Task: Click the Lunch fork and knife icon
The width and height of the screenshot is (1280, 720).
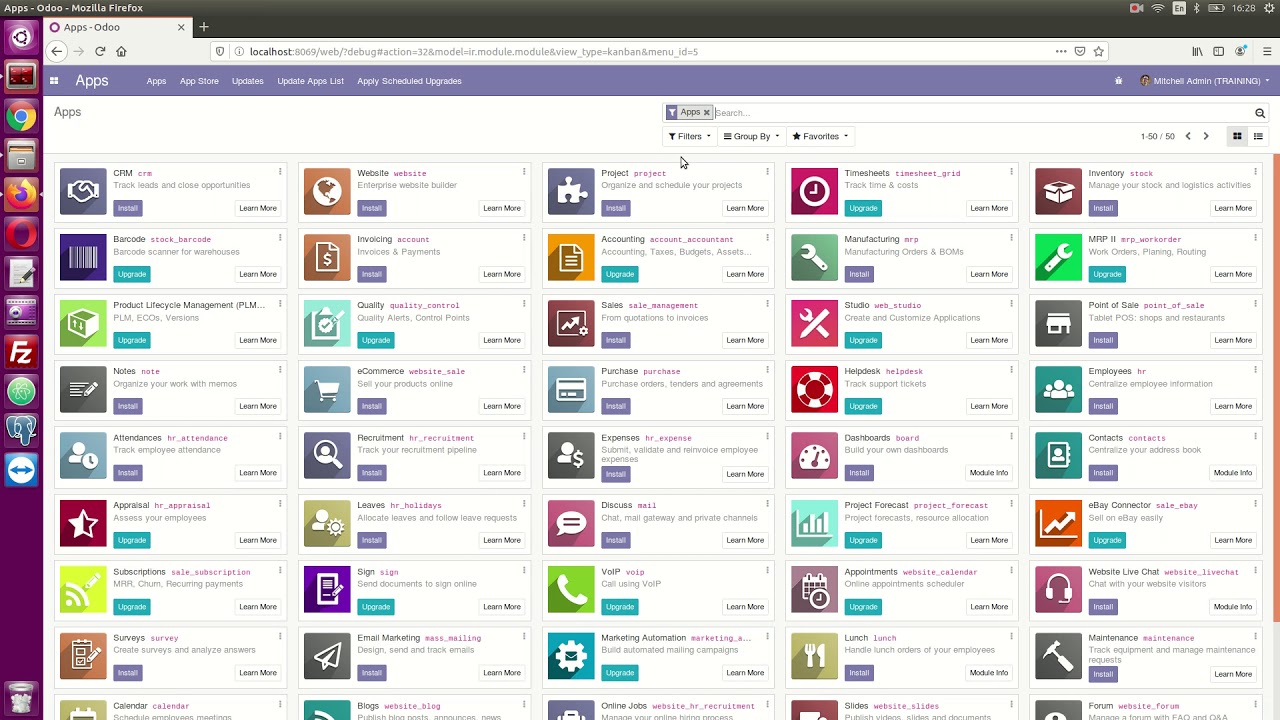Action: (x=815, y=656)
